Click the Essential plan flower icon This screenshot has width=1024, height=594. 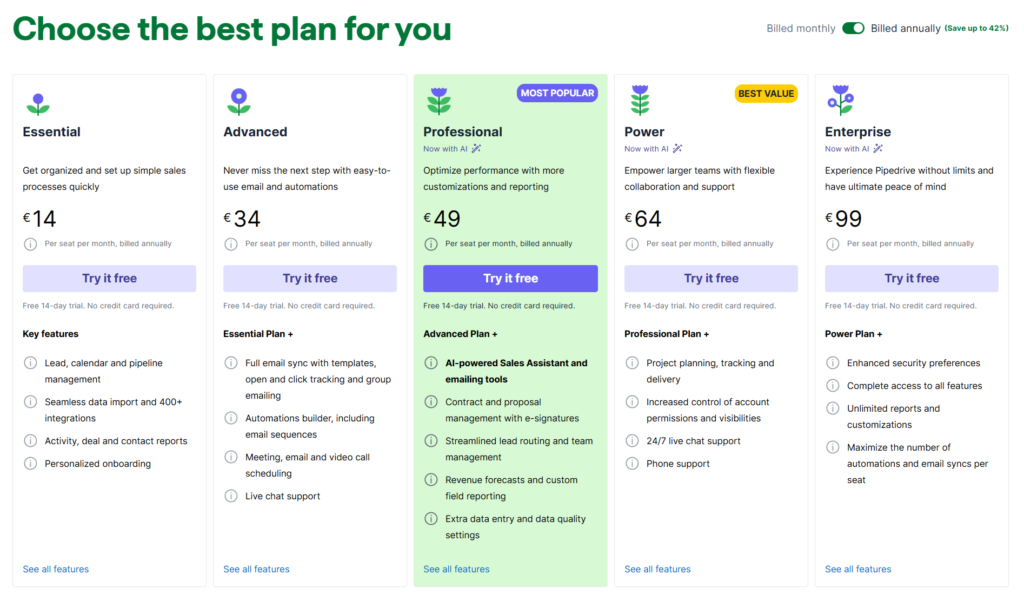(38, 102)
